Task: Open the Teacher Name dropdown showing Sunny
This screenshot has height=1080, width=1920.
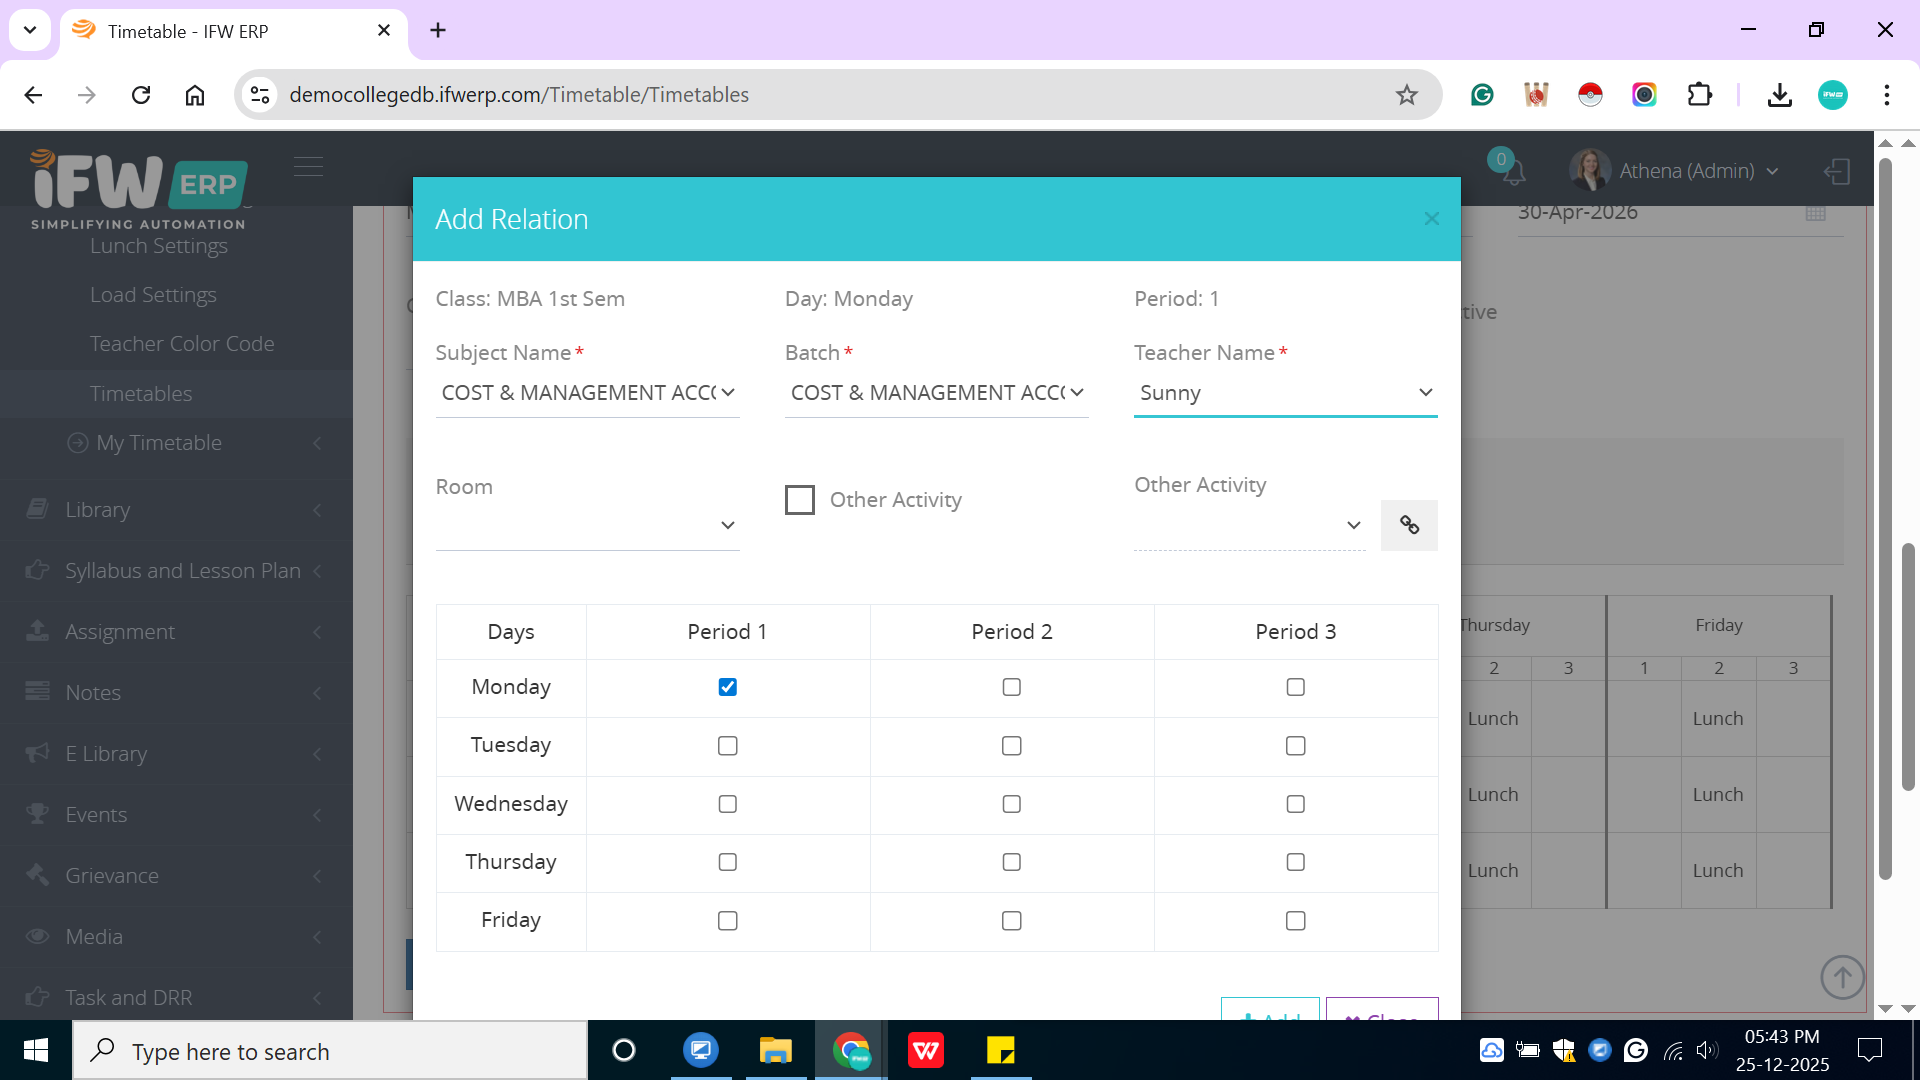Action: [x=1285, y=393]
